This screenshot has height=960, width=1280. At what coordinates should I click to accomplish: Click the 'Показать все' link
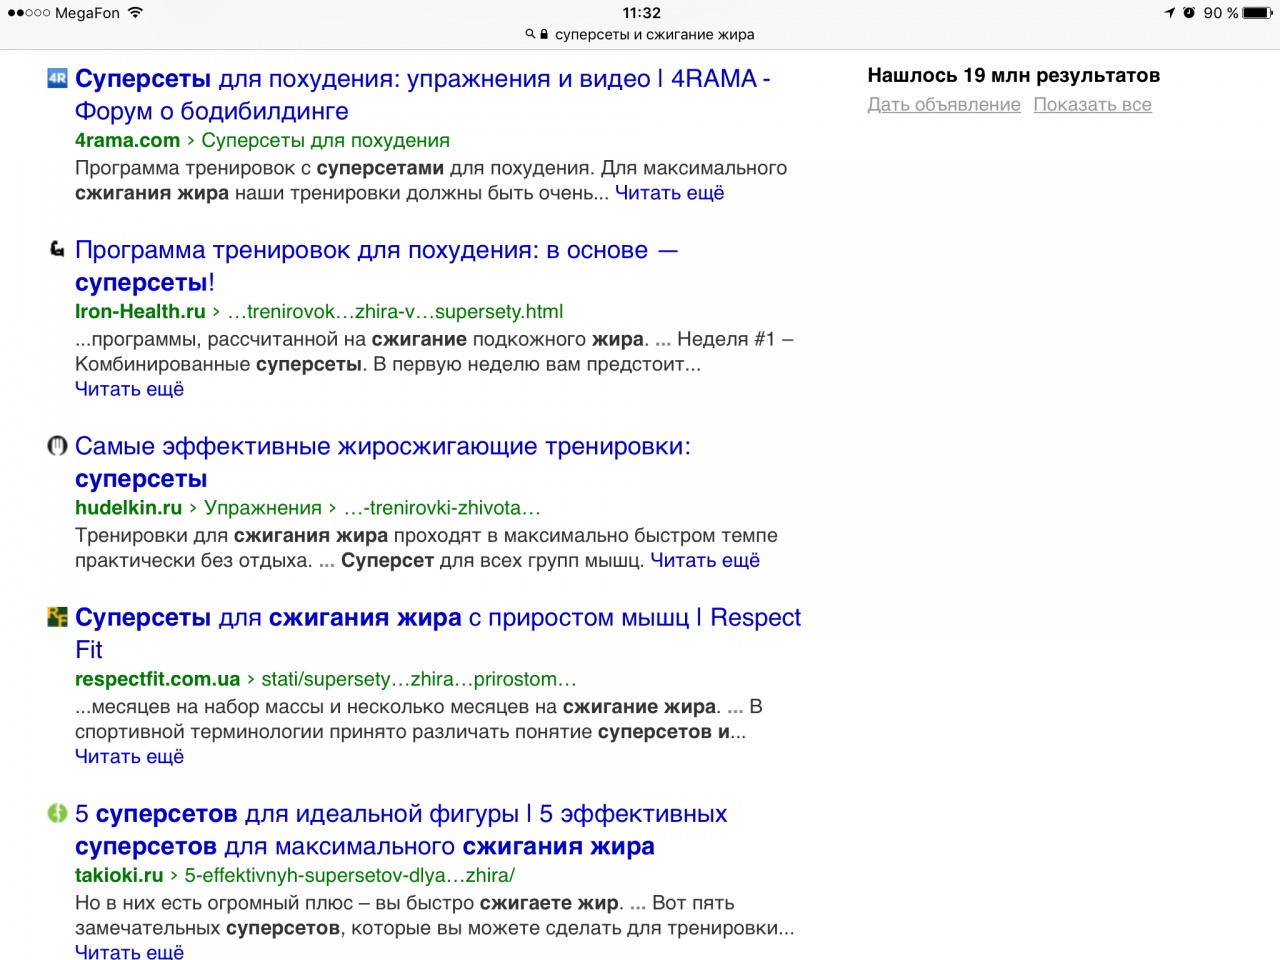pos(1092,105)
